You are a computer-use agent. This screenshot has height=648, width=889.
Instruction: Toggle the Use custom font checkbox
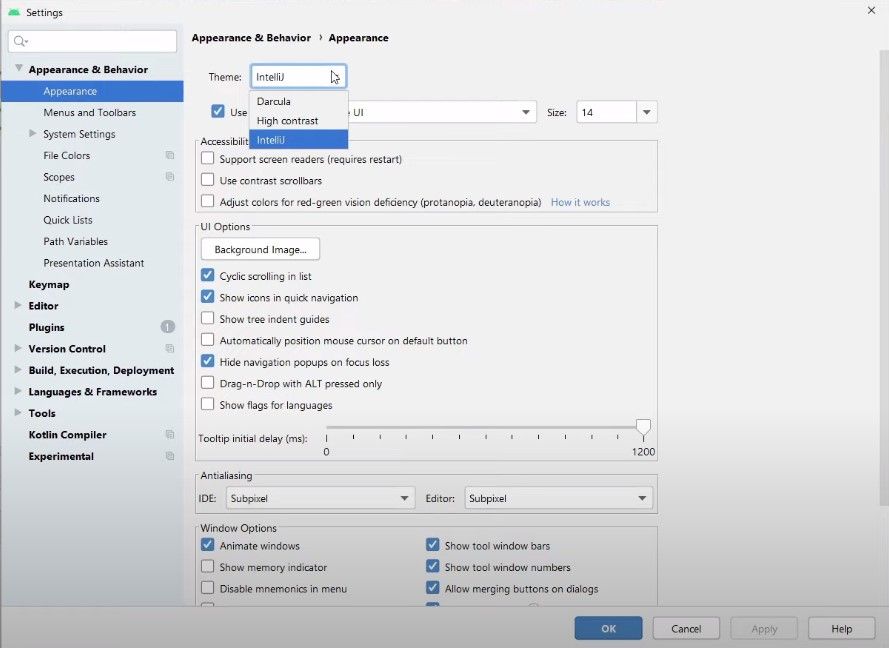pyautogui.click(x=218, y=112)
